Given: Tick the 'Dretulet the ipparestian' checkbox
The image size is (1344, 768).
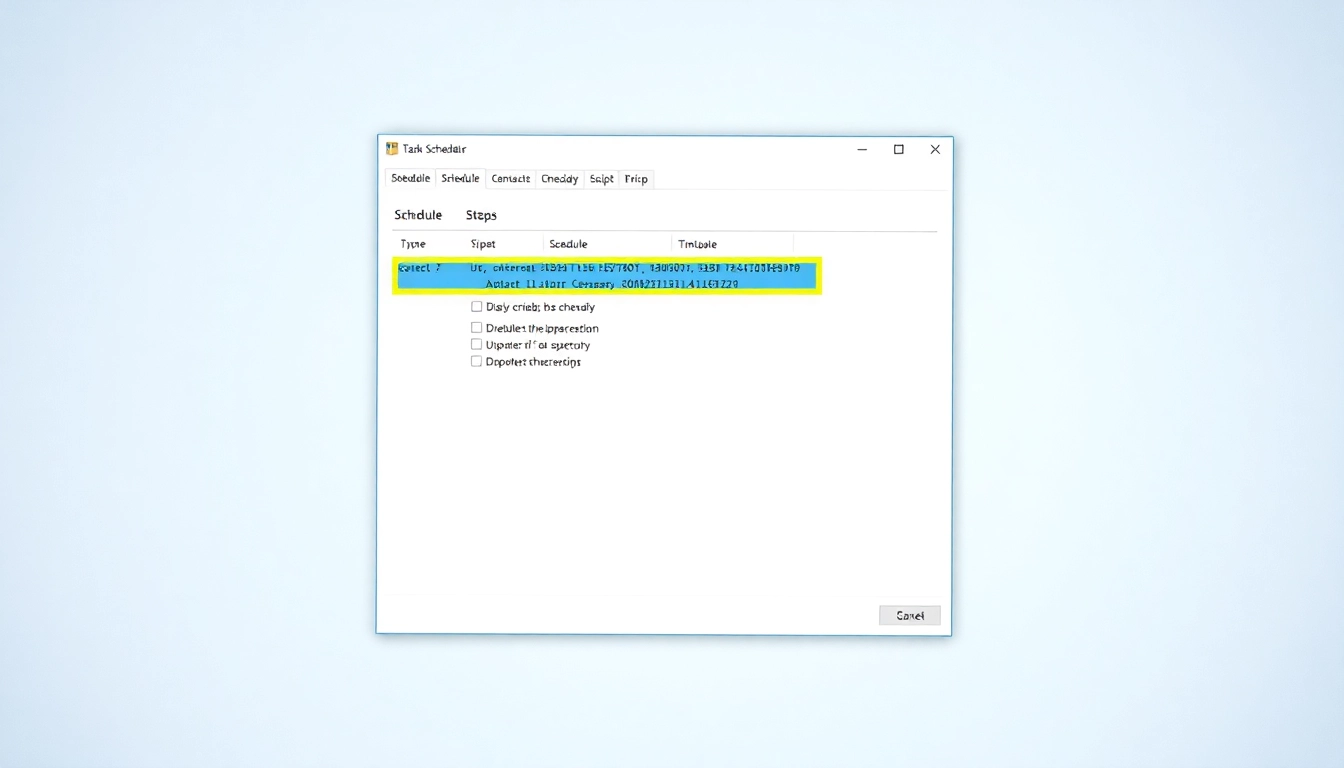Looking at the screenshot, I should tap(477, 328).
